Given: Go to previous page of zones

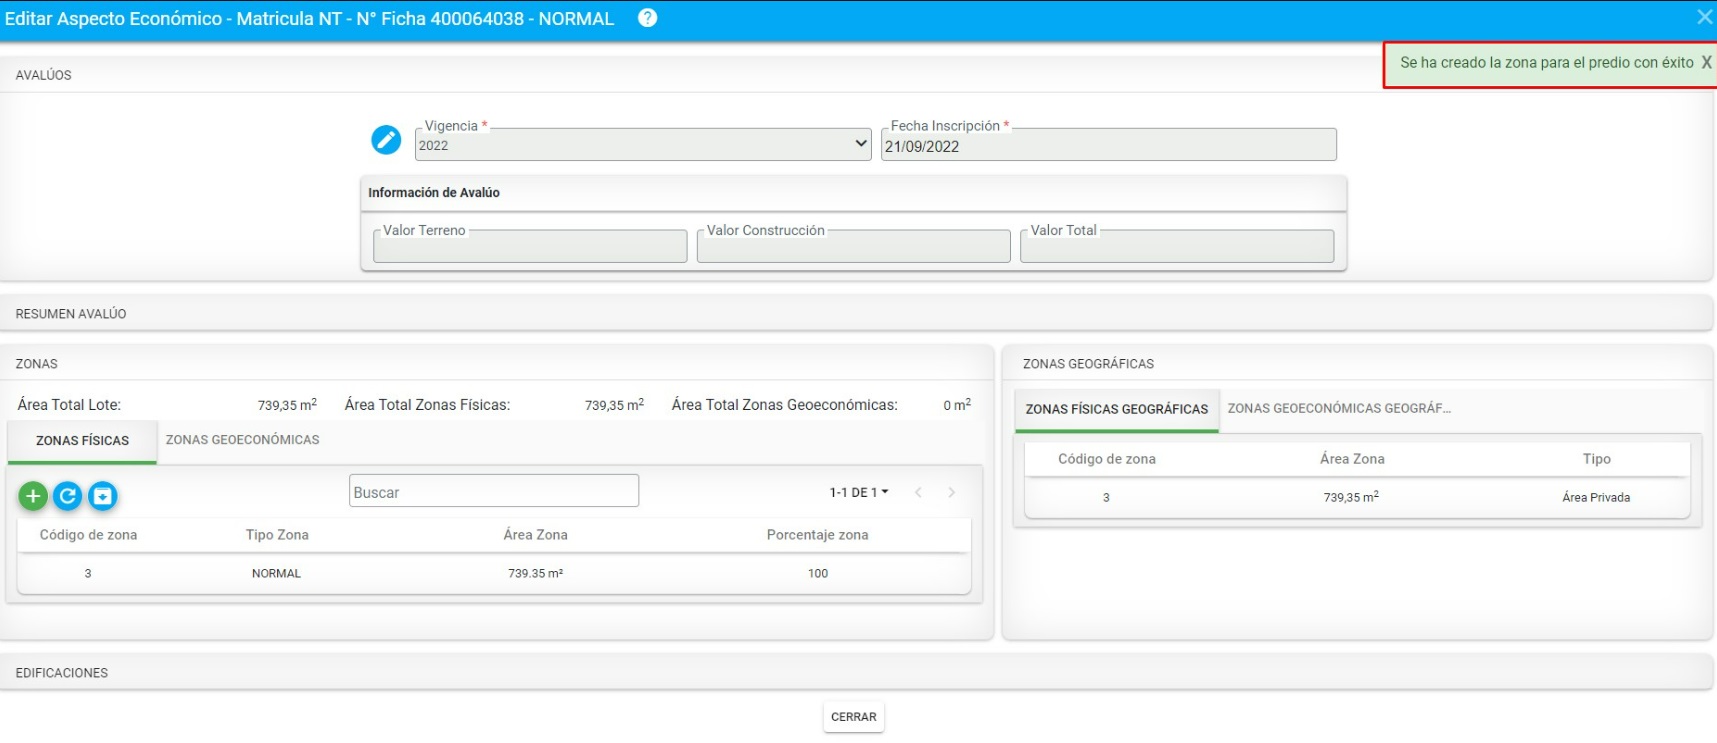Looking at the screenshot, I should click(918, 492).
